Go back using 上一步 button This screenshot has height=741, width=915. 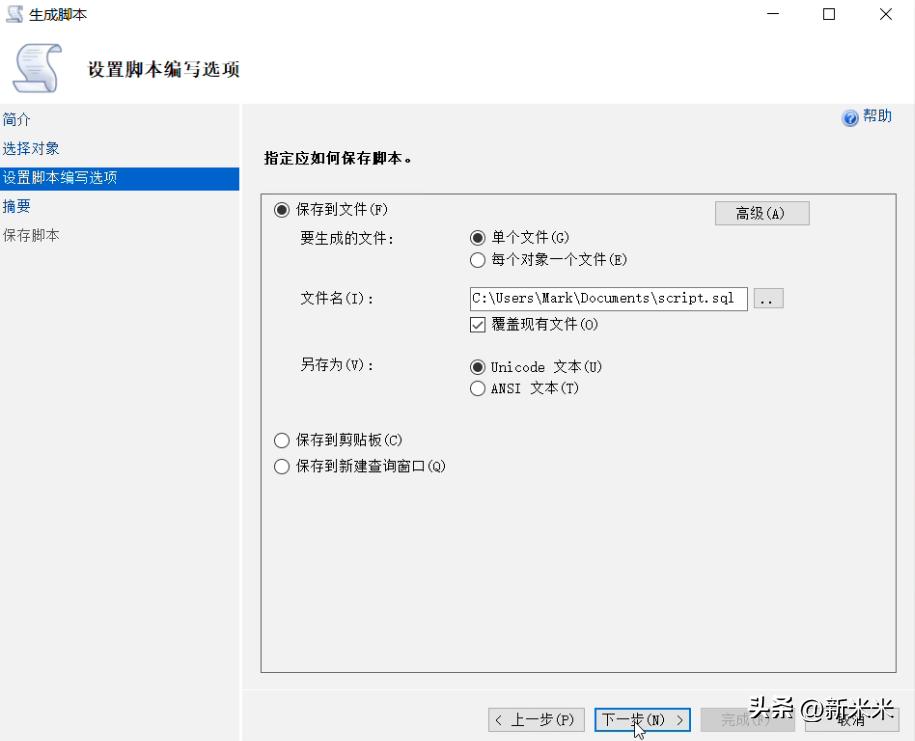pos(536,719)
